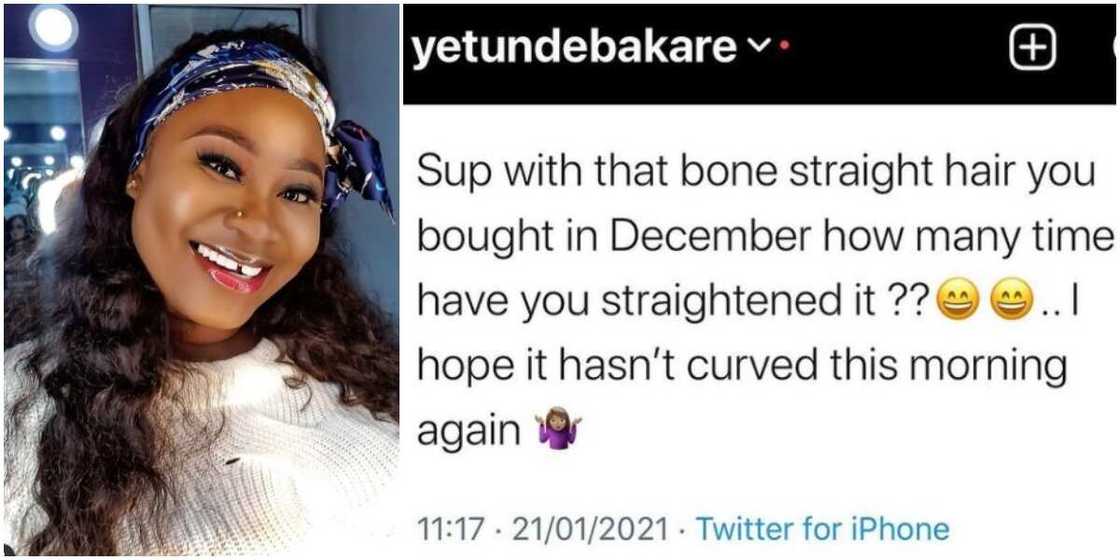
Task: Open the Twitter for iPhone source link
Action: tap(822, 527)
